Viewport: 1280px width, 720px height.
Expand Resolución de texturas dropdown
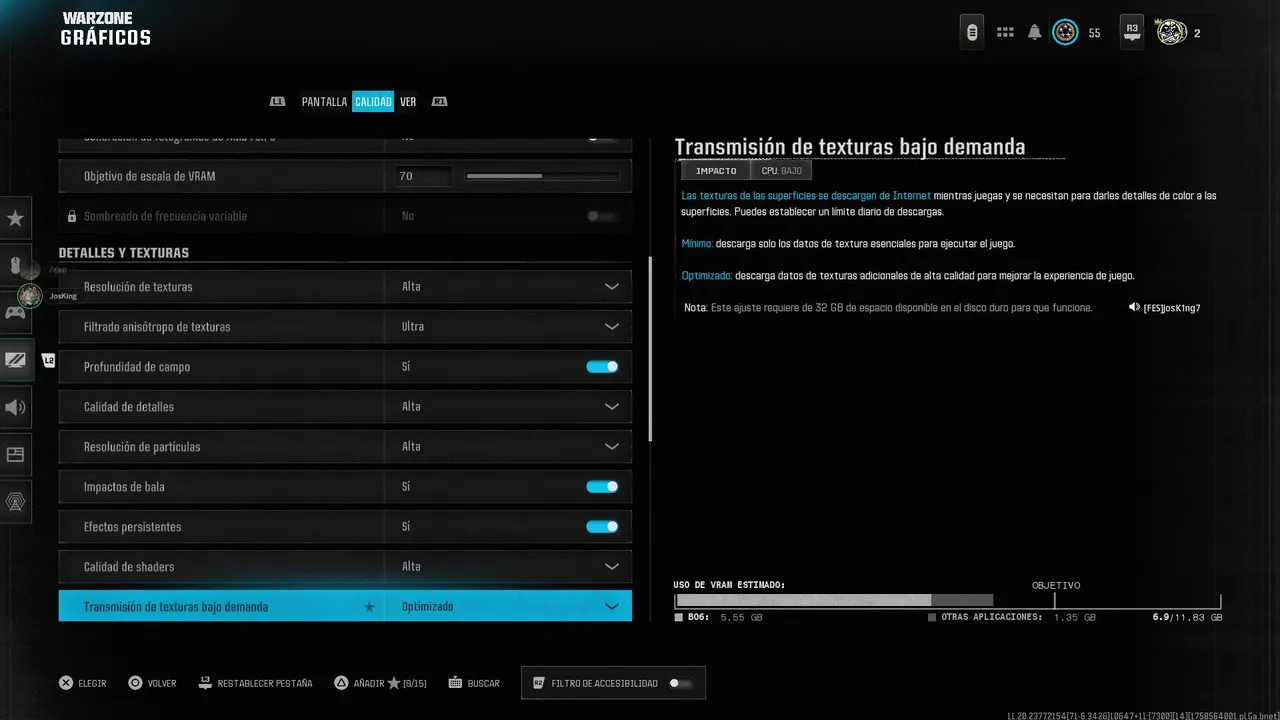[x=612, y=287]
